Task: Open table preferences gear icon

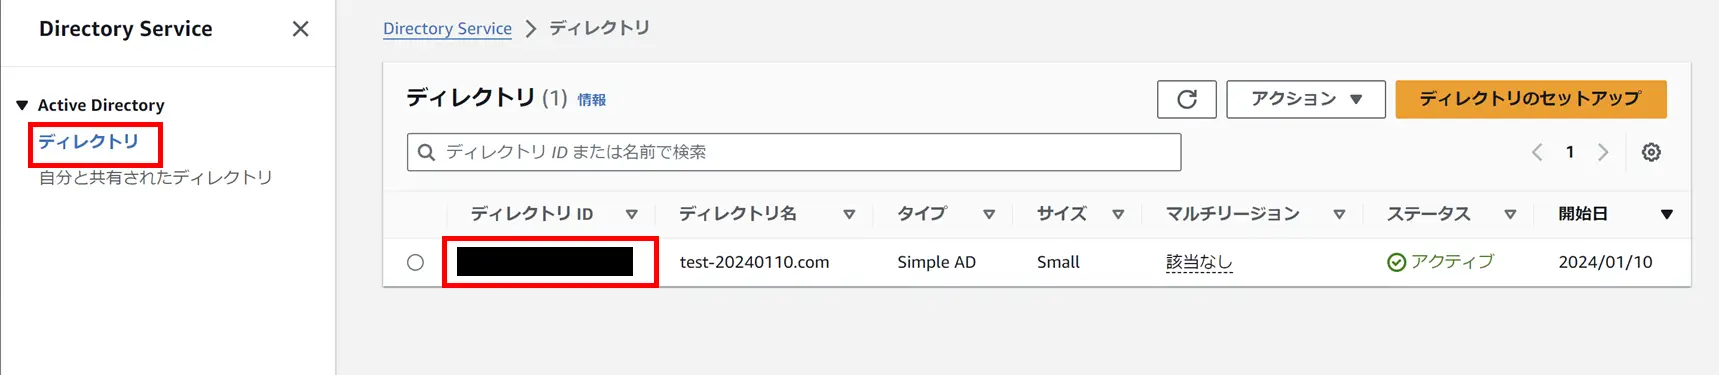Action: click(1651, 152)
